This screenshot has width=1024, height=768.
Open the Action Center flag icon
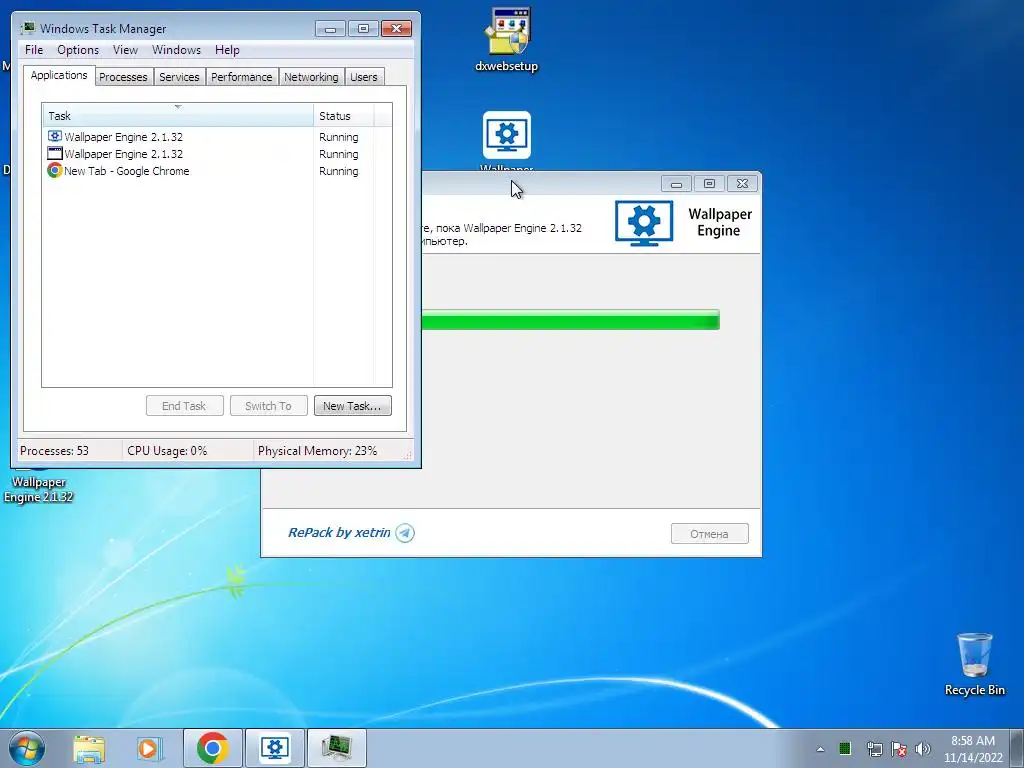(899, 749)
